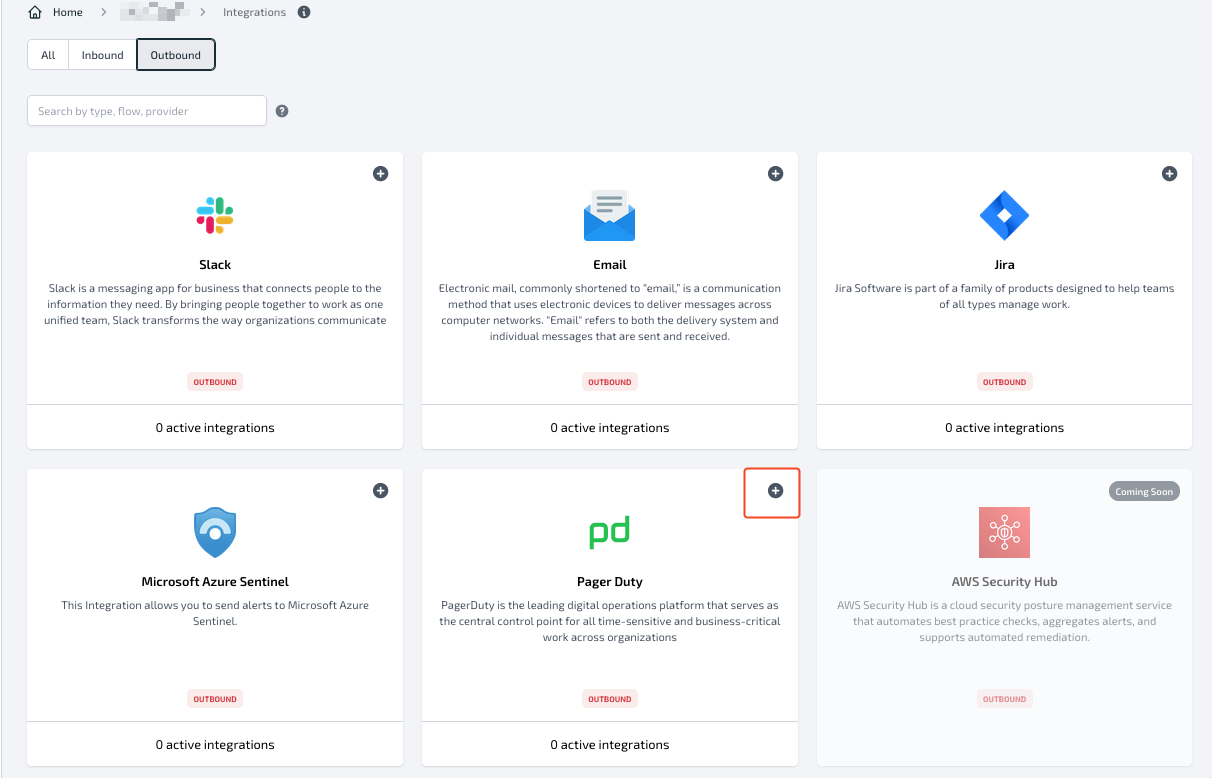The height and width of the screenshot is (778, 1212).
Task: Click the Pager Duty pd logo
Action: (x=610, y=533)
